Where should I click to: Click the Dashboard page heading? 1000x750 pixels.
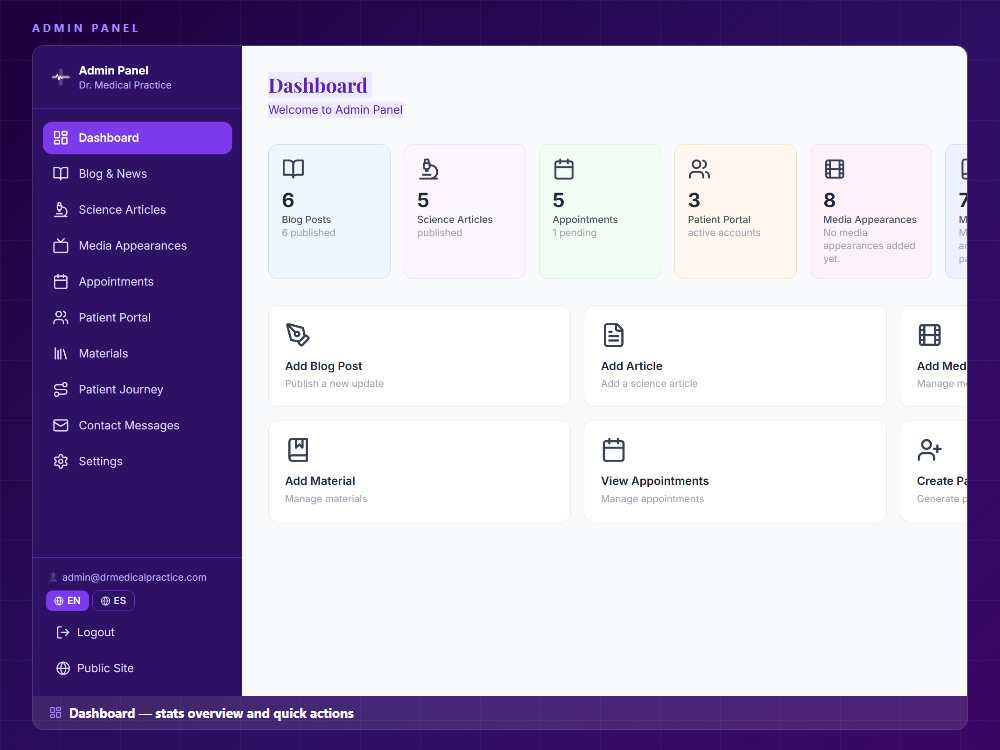318,85
